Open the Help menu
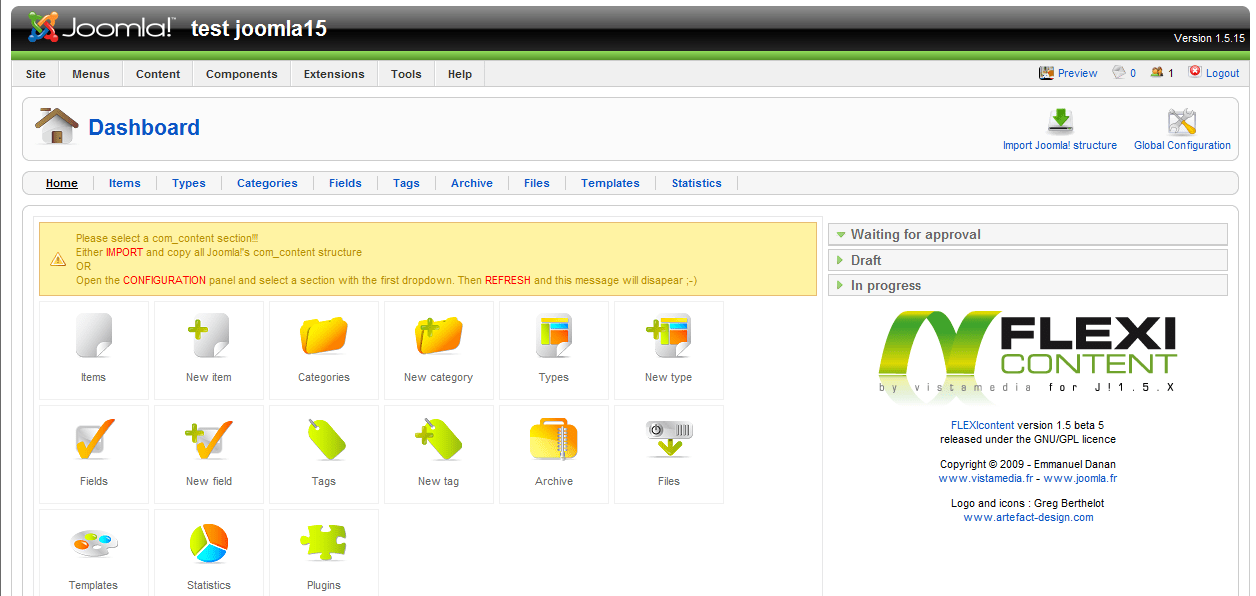The height and width of the screenshot is (596, 1256). (x=460, y=74)
